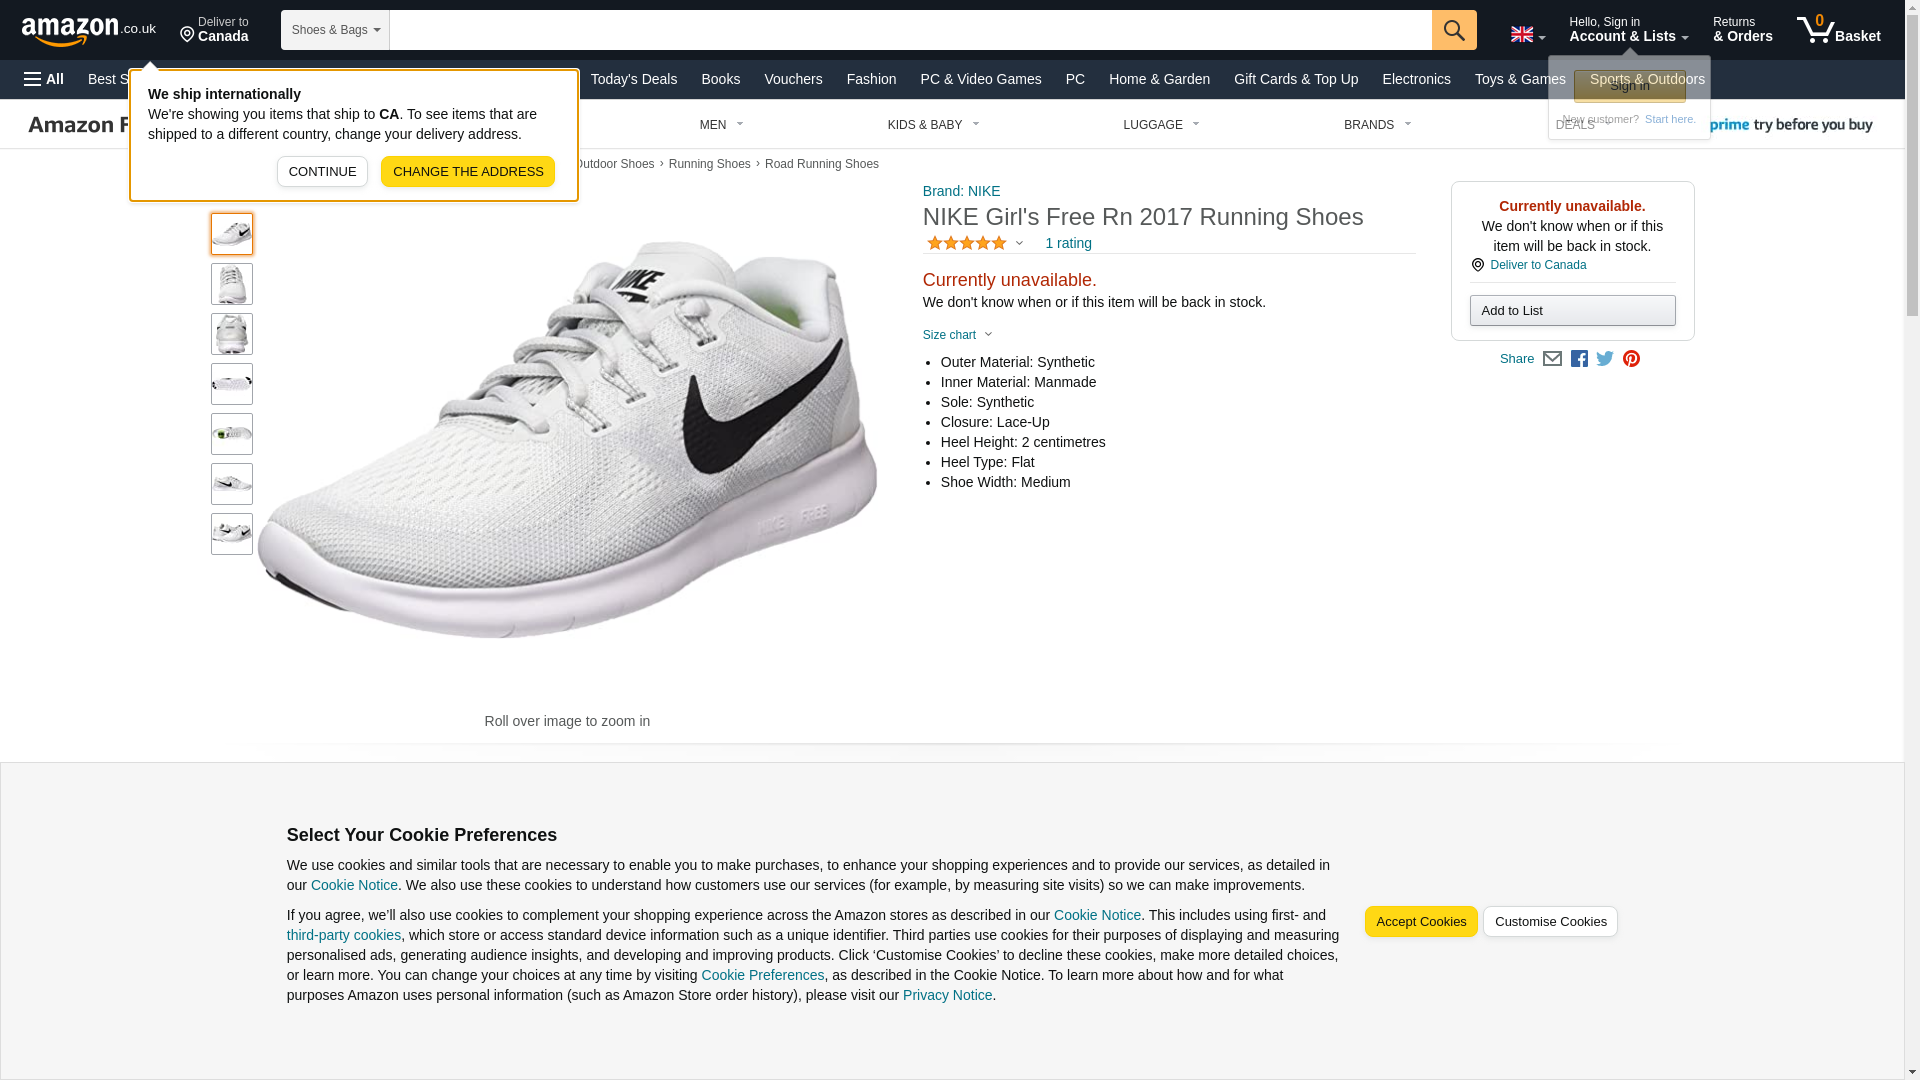Open the All hamburger menu

[x=44, y=79]
